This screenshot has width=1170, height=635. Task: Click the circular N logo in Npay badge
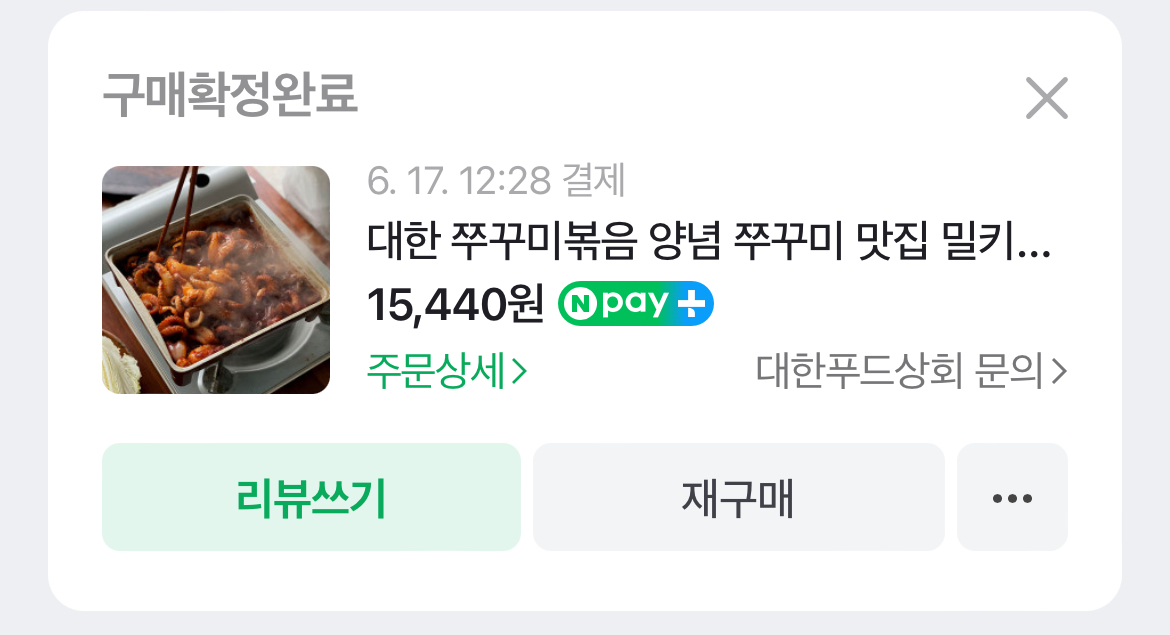581,304
